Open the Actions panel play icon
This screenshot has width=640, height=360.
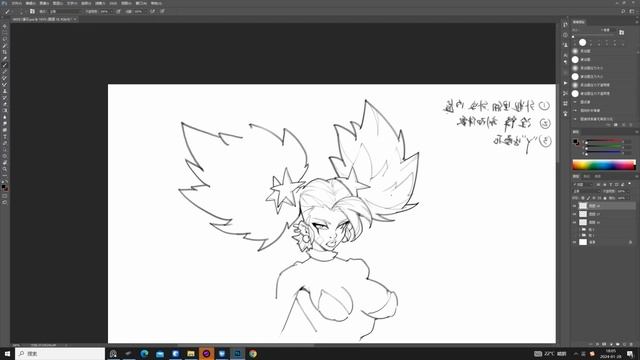565,83
